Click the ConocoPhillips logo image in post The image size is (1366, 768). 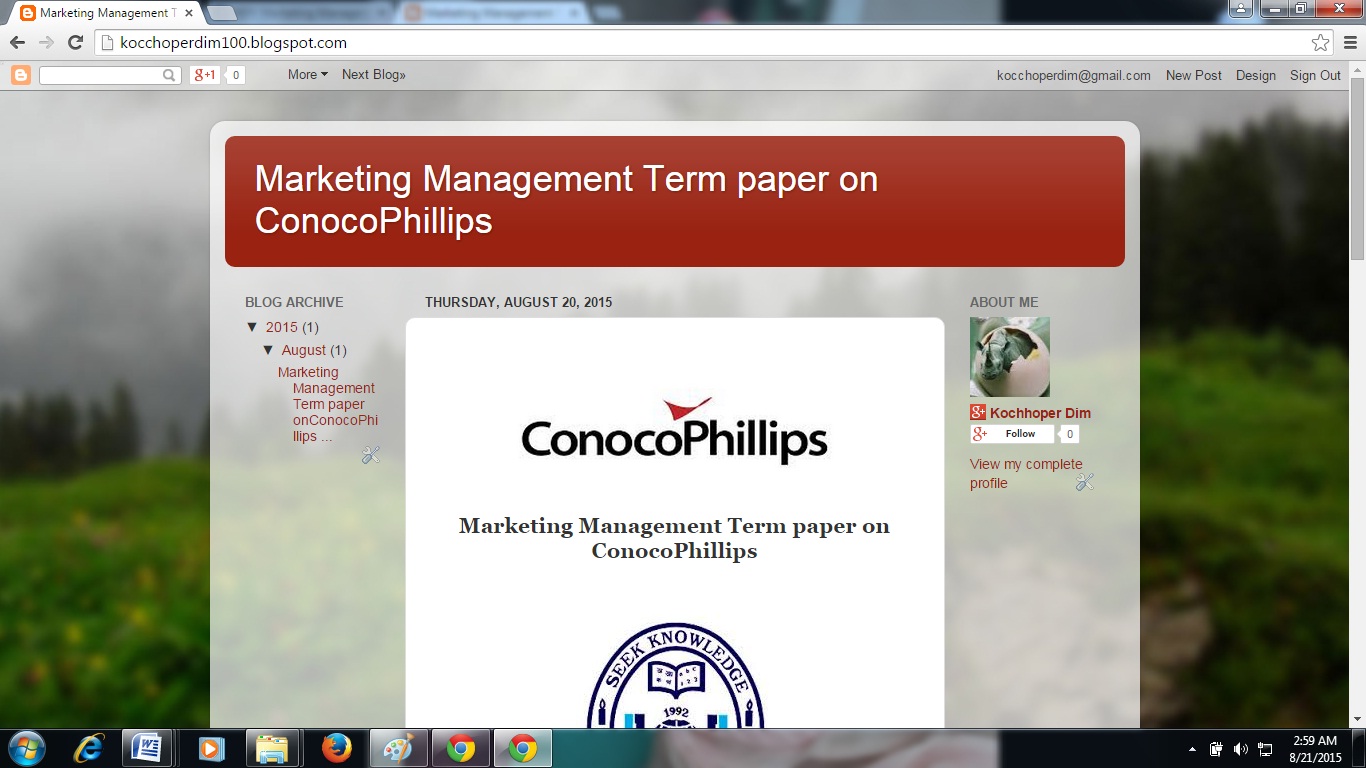[x=675, y=430]
